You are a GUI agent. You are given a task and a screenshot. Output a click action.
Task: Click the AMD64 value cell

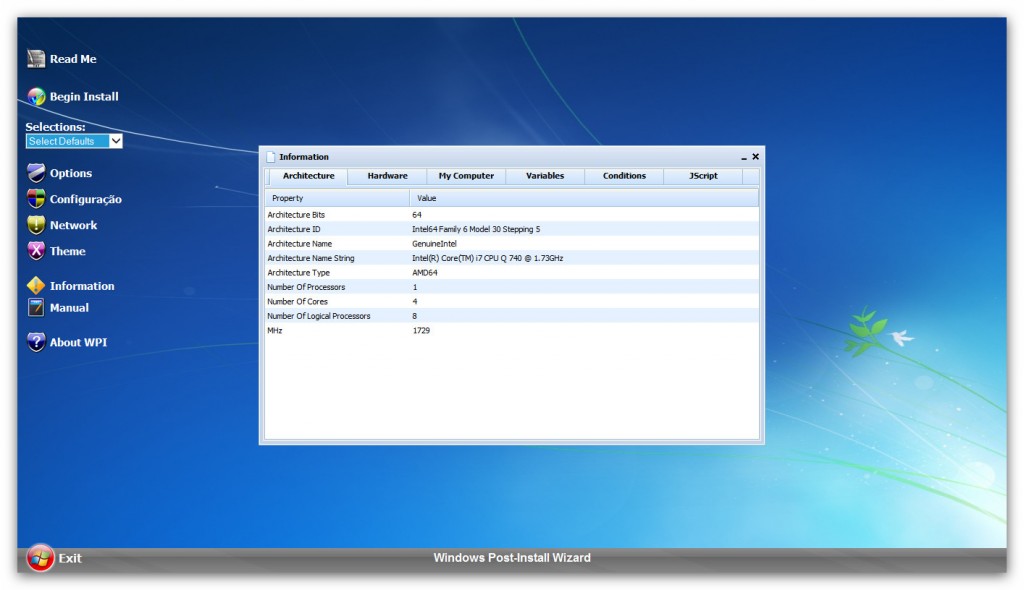click(424, 272)
